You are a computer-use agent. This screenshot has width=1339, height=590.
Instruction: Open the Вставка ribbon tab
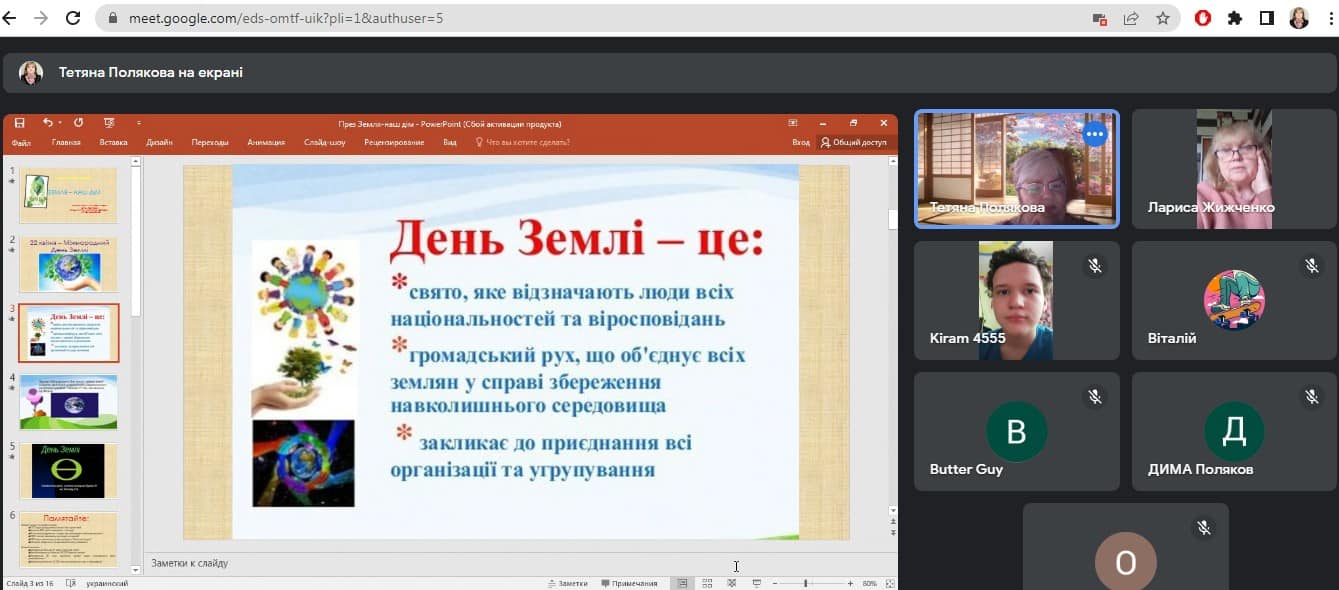pos(114,142)
